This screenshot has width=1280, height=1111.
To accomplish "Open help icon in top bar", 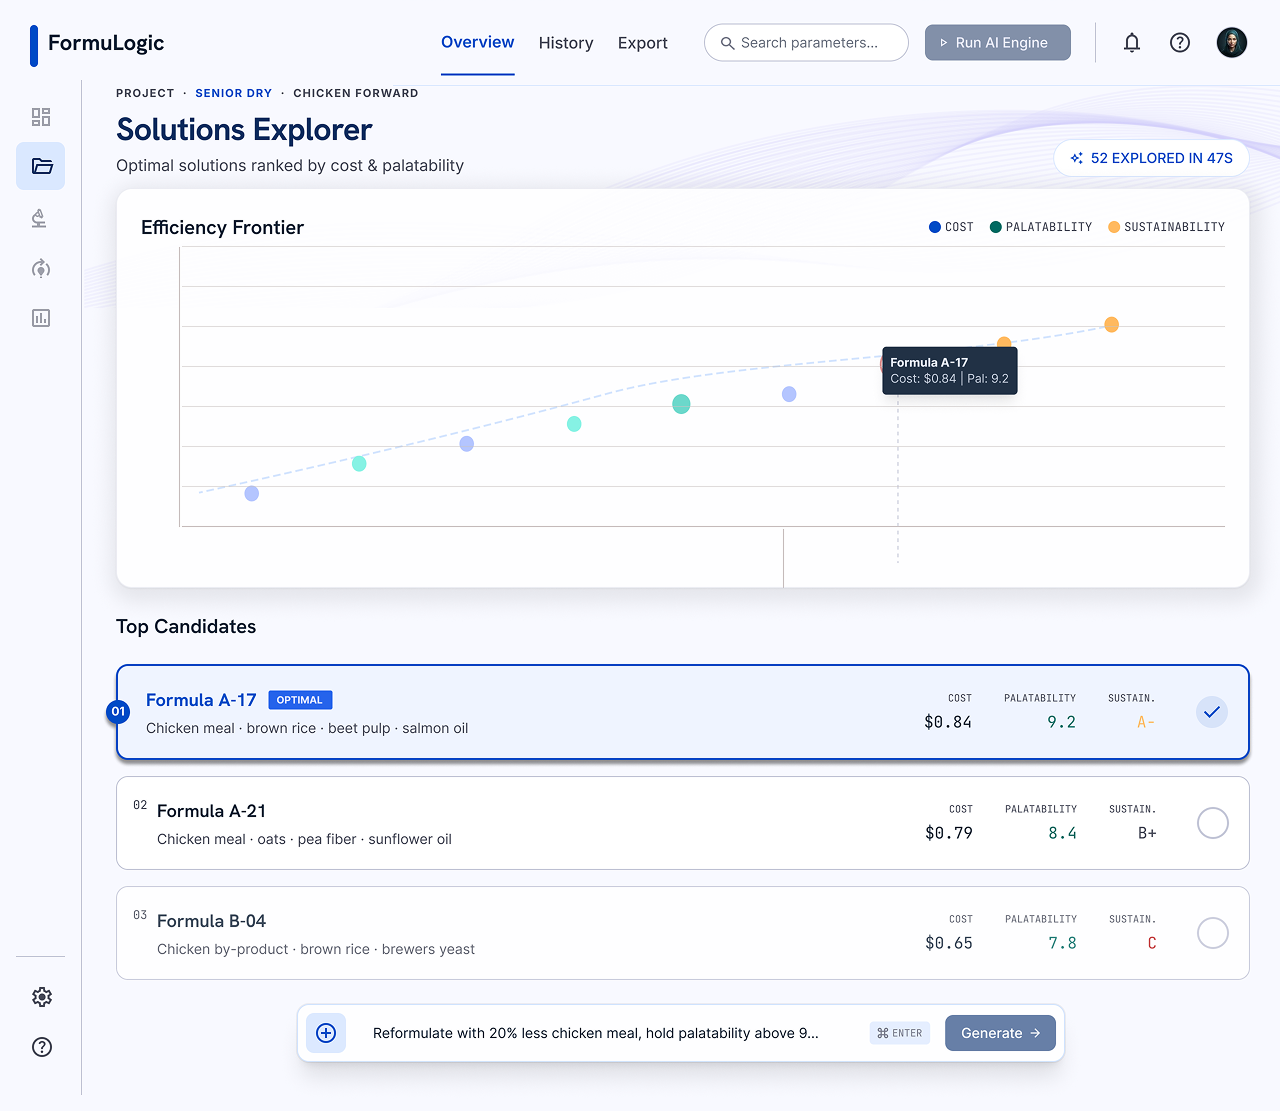I will click(x=1180, y=43).
